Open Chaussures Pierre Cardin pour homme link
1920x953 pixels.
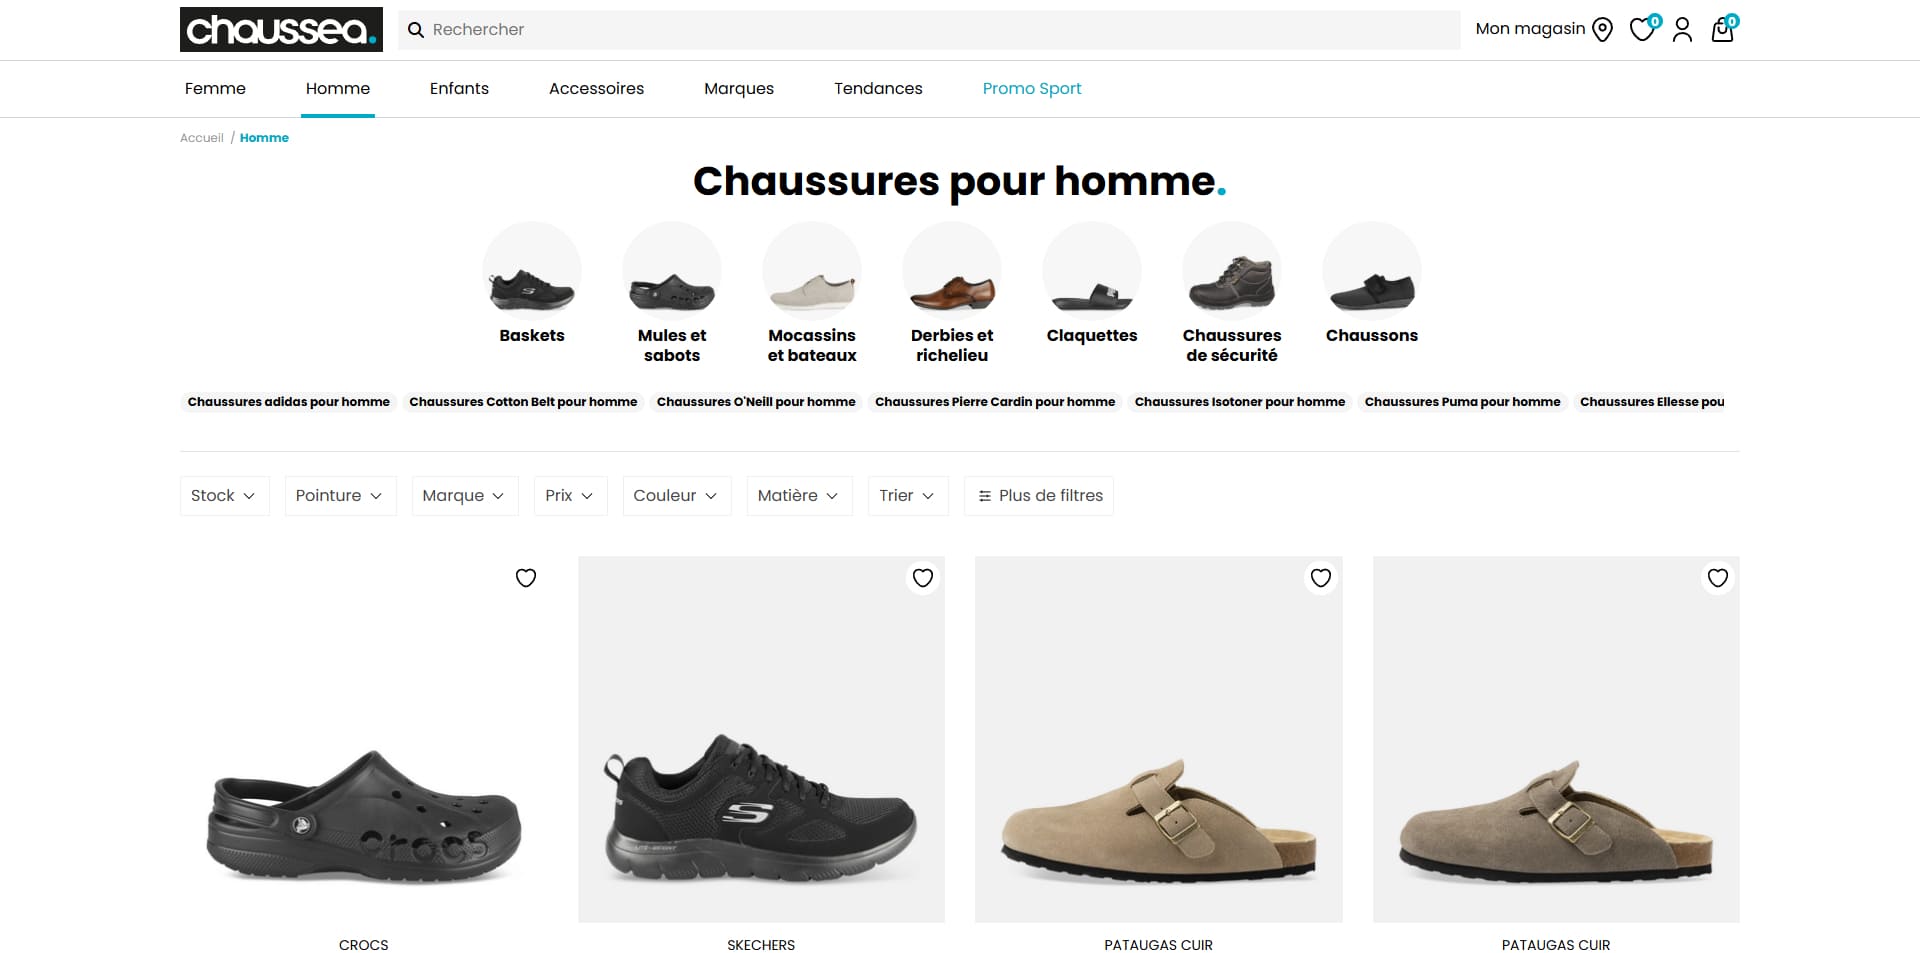coord(995,402)
